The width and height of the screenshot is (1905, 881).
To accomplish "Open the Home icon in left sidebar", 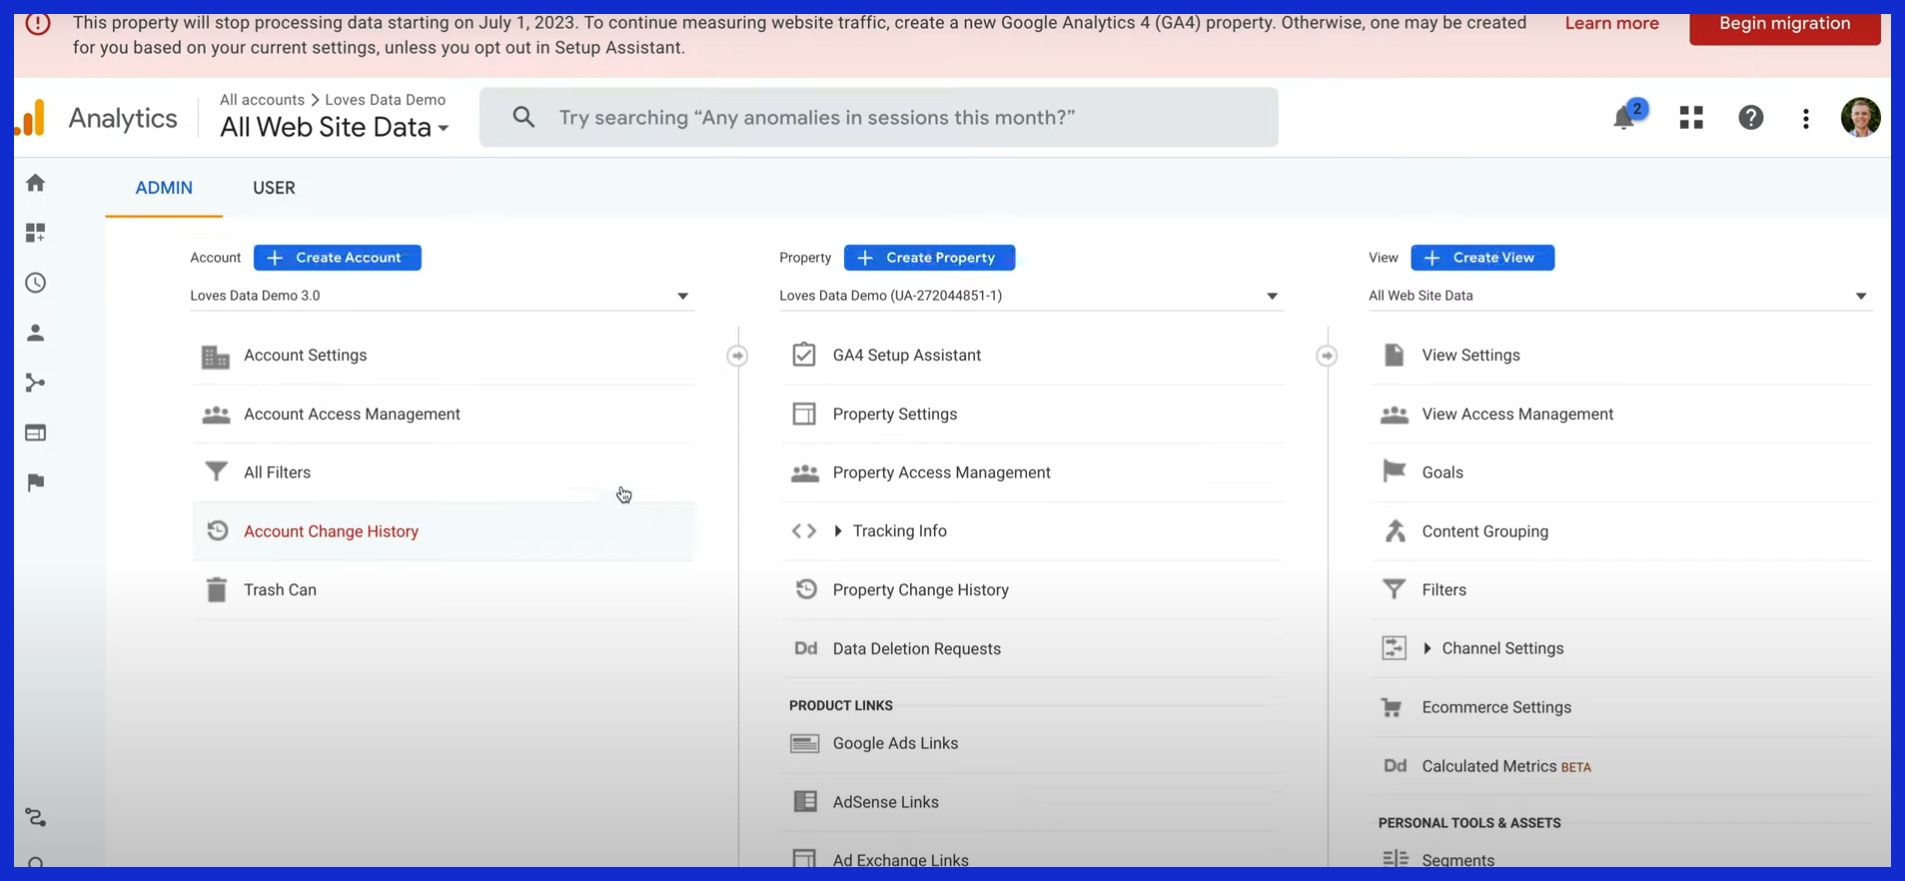I will click(36, 182).
